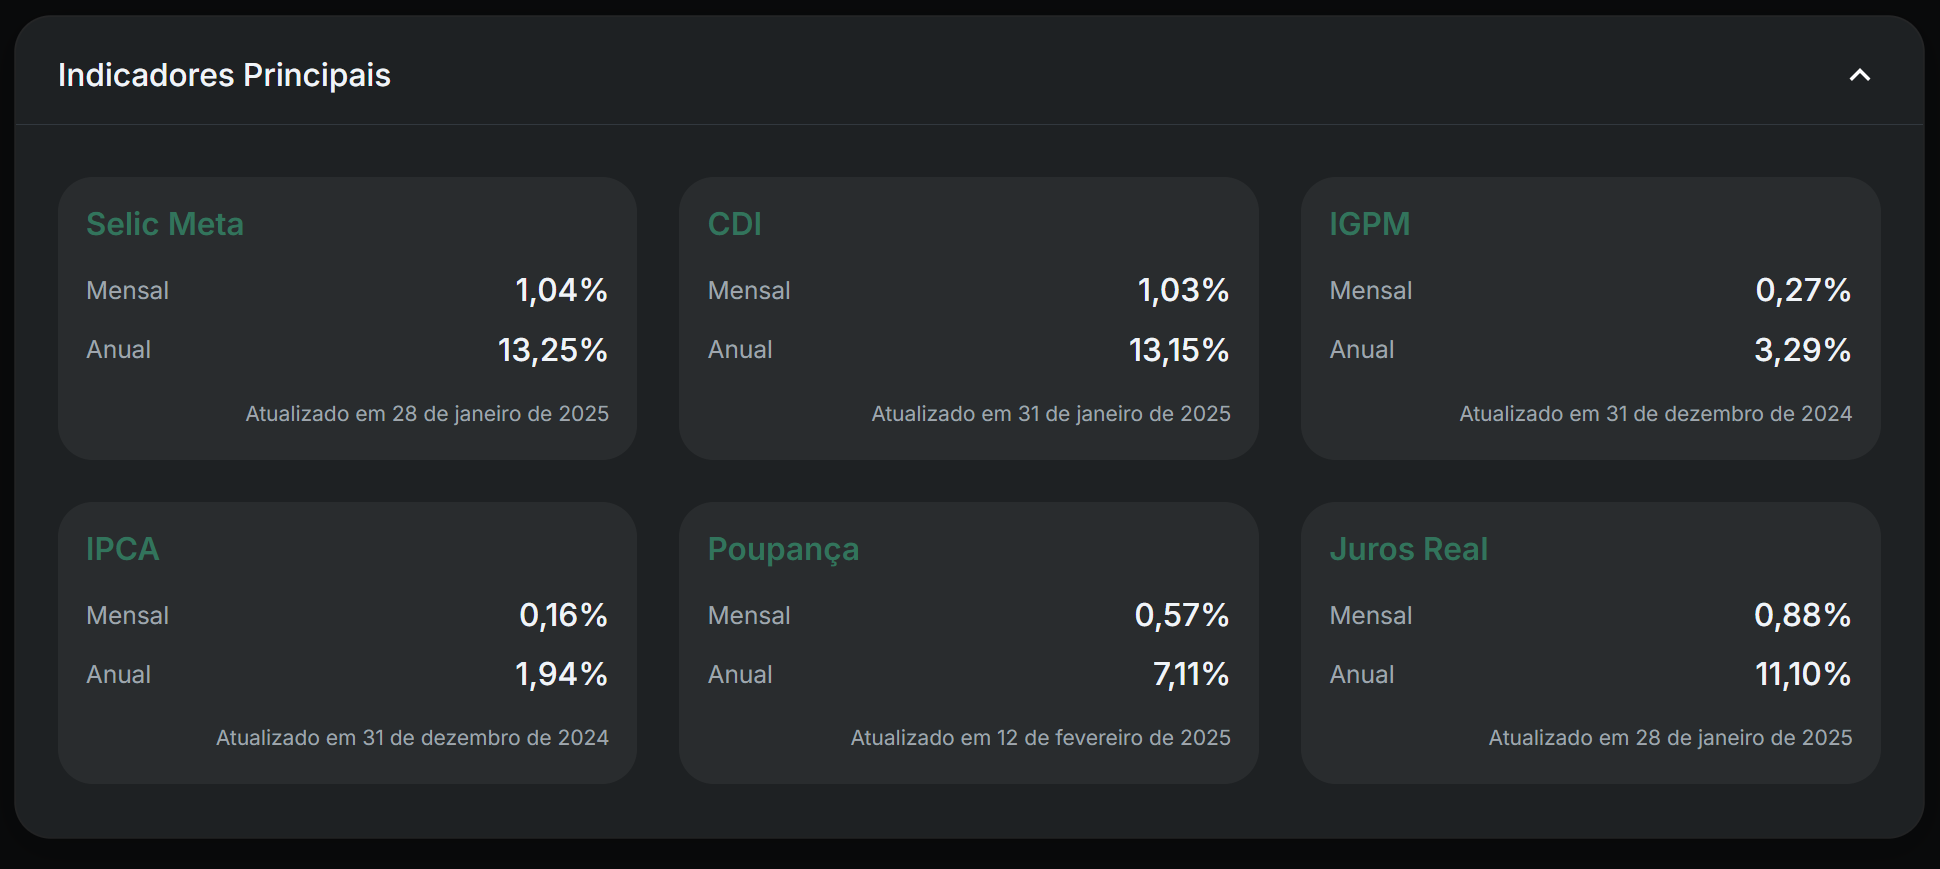Viewport: 1940px width, 869px height.
Task: Open the Selic Meta indicator card
Action: 165,224
